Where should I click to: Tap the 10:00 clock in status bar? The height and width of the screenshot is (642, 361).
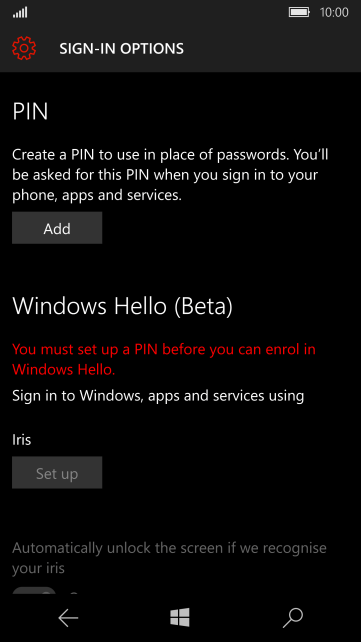coord(334,12)
